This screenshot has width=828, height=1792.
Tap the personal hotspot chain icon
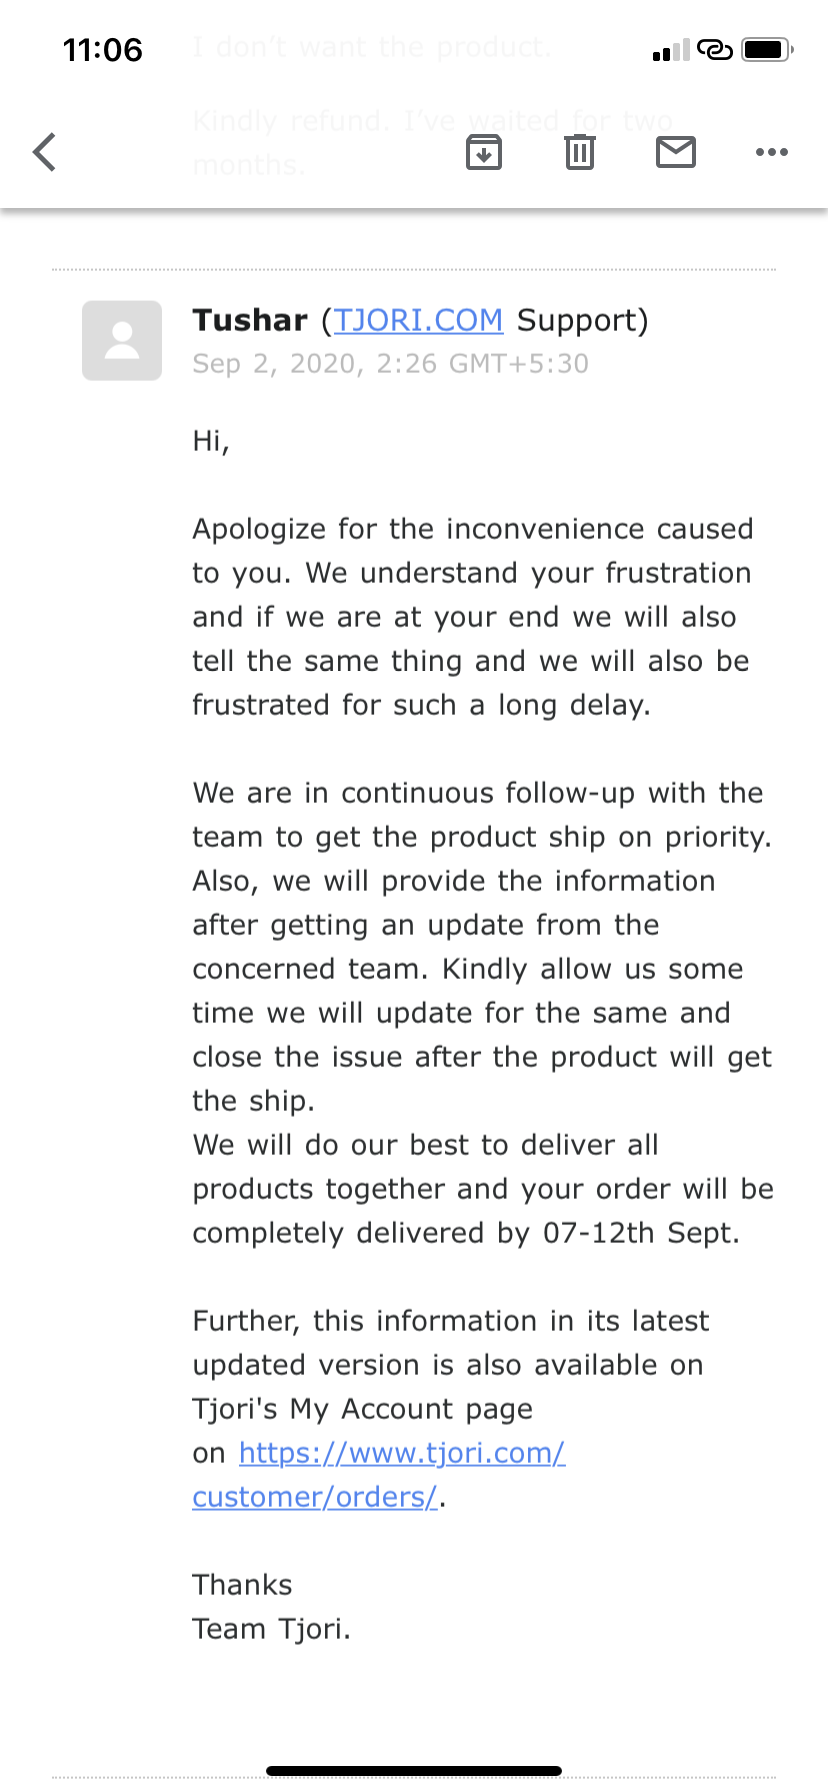coord(715,49)
